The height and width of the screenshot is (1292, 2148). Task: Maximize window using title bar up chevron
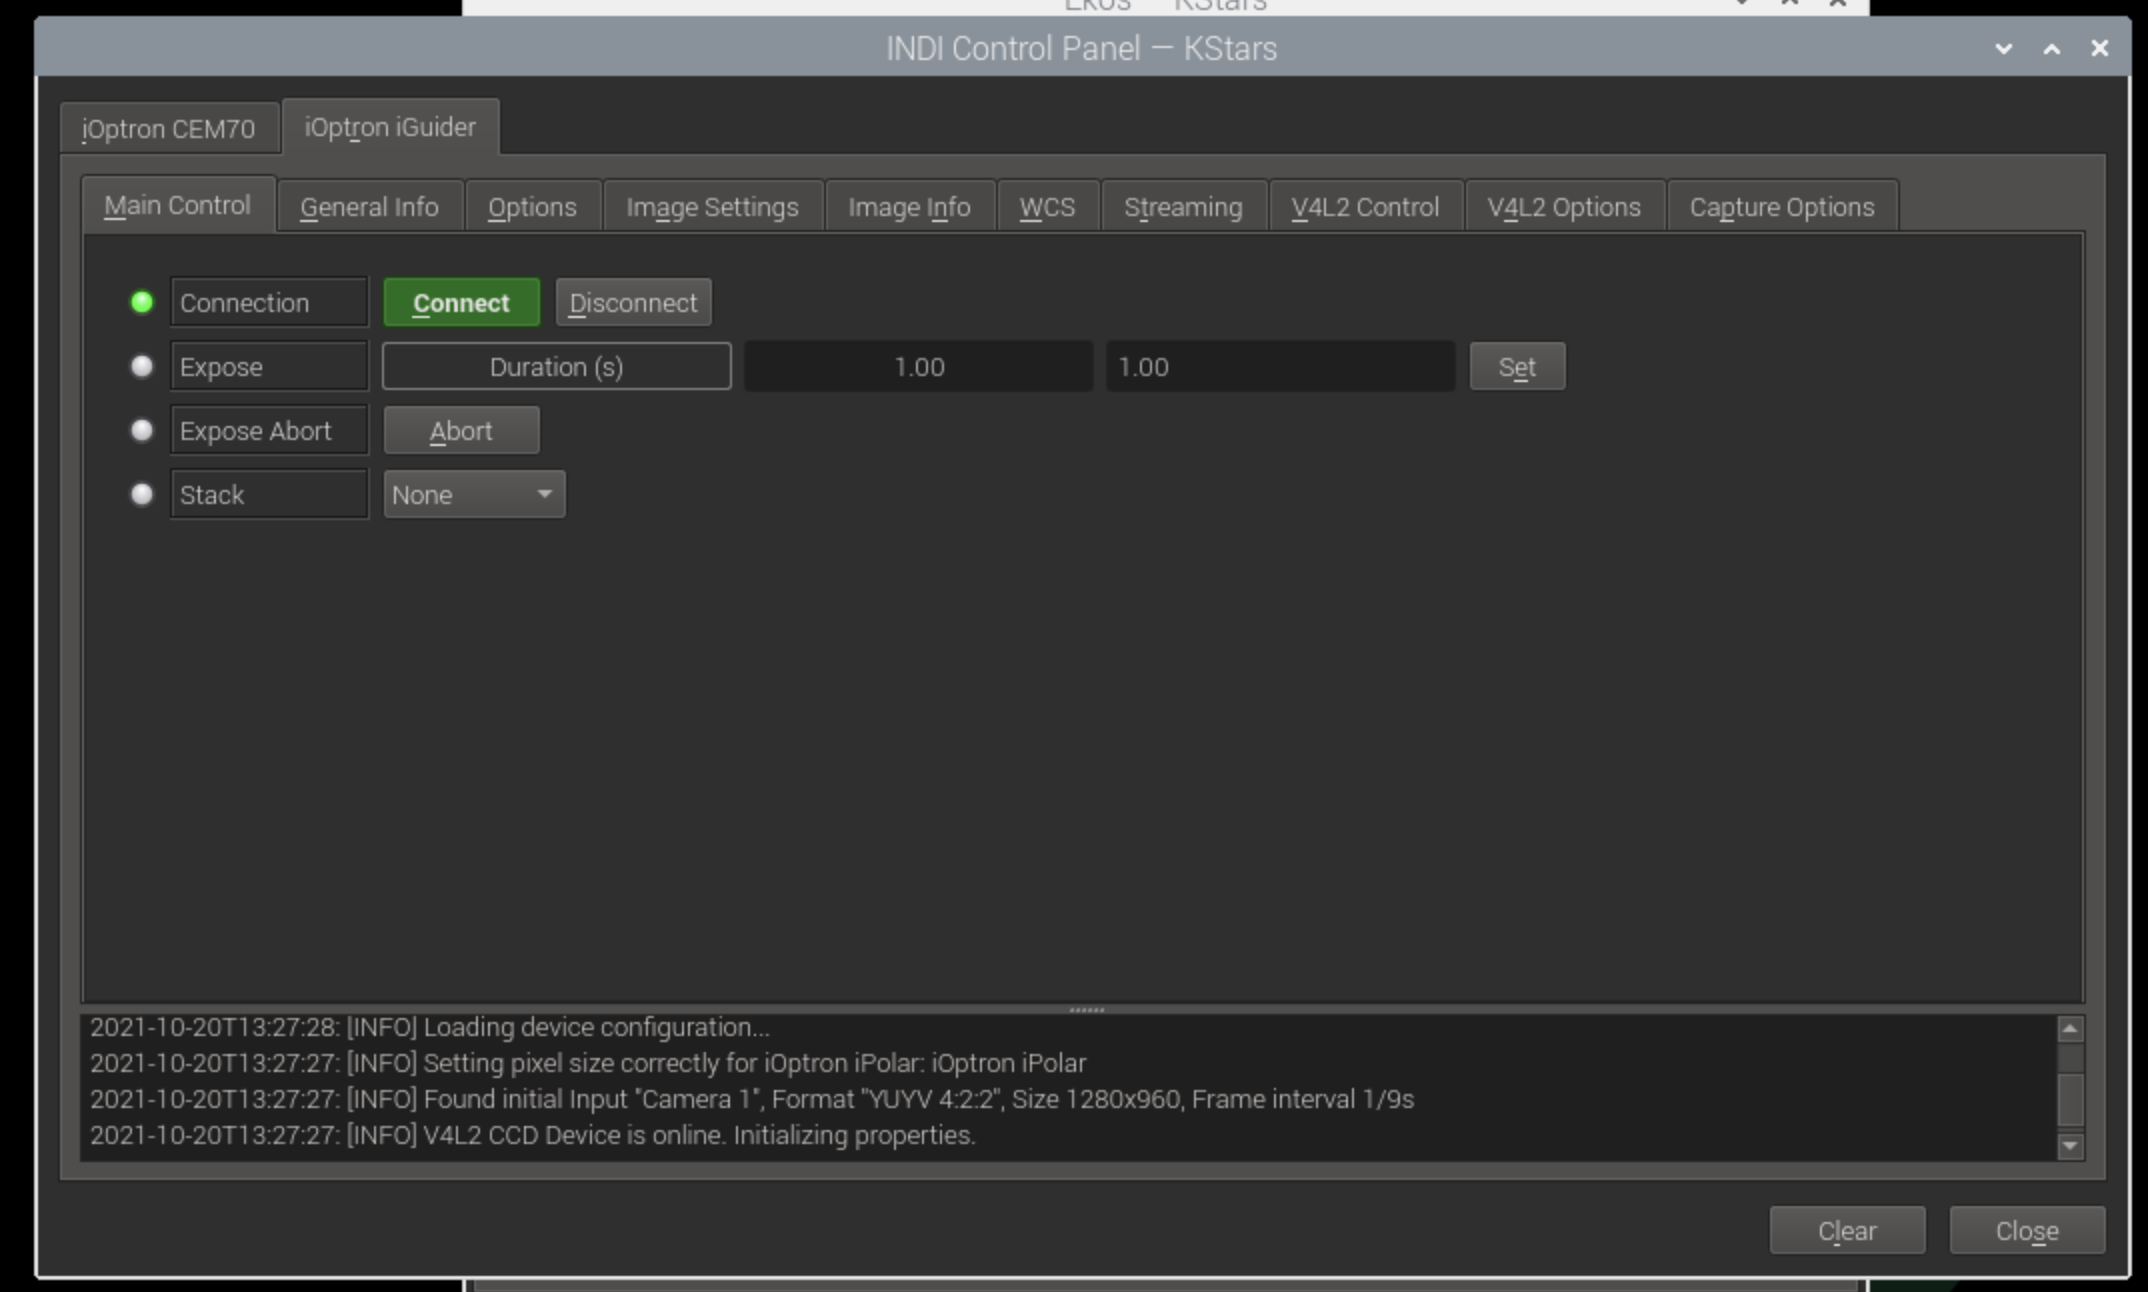pyautogui.click(x=2051, y=48)
